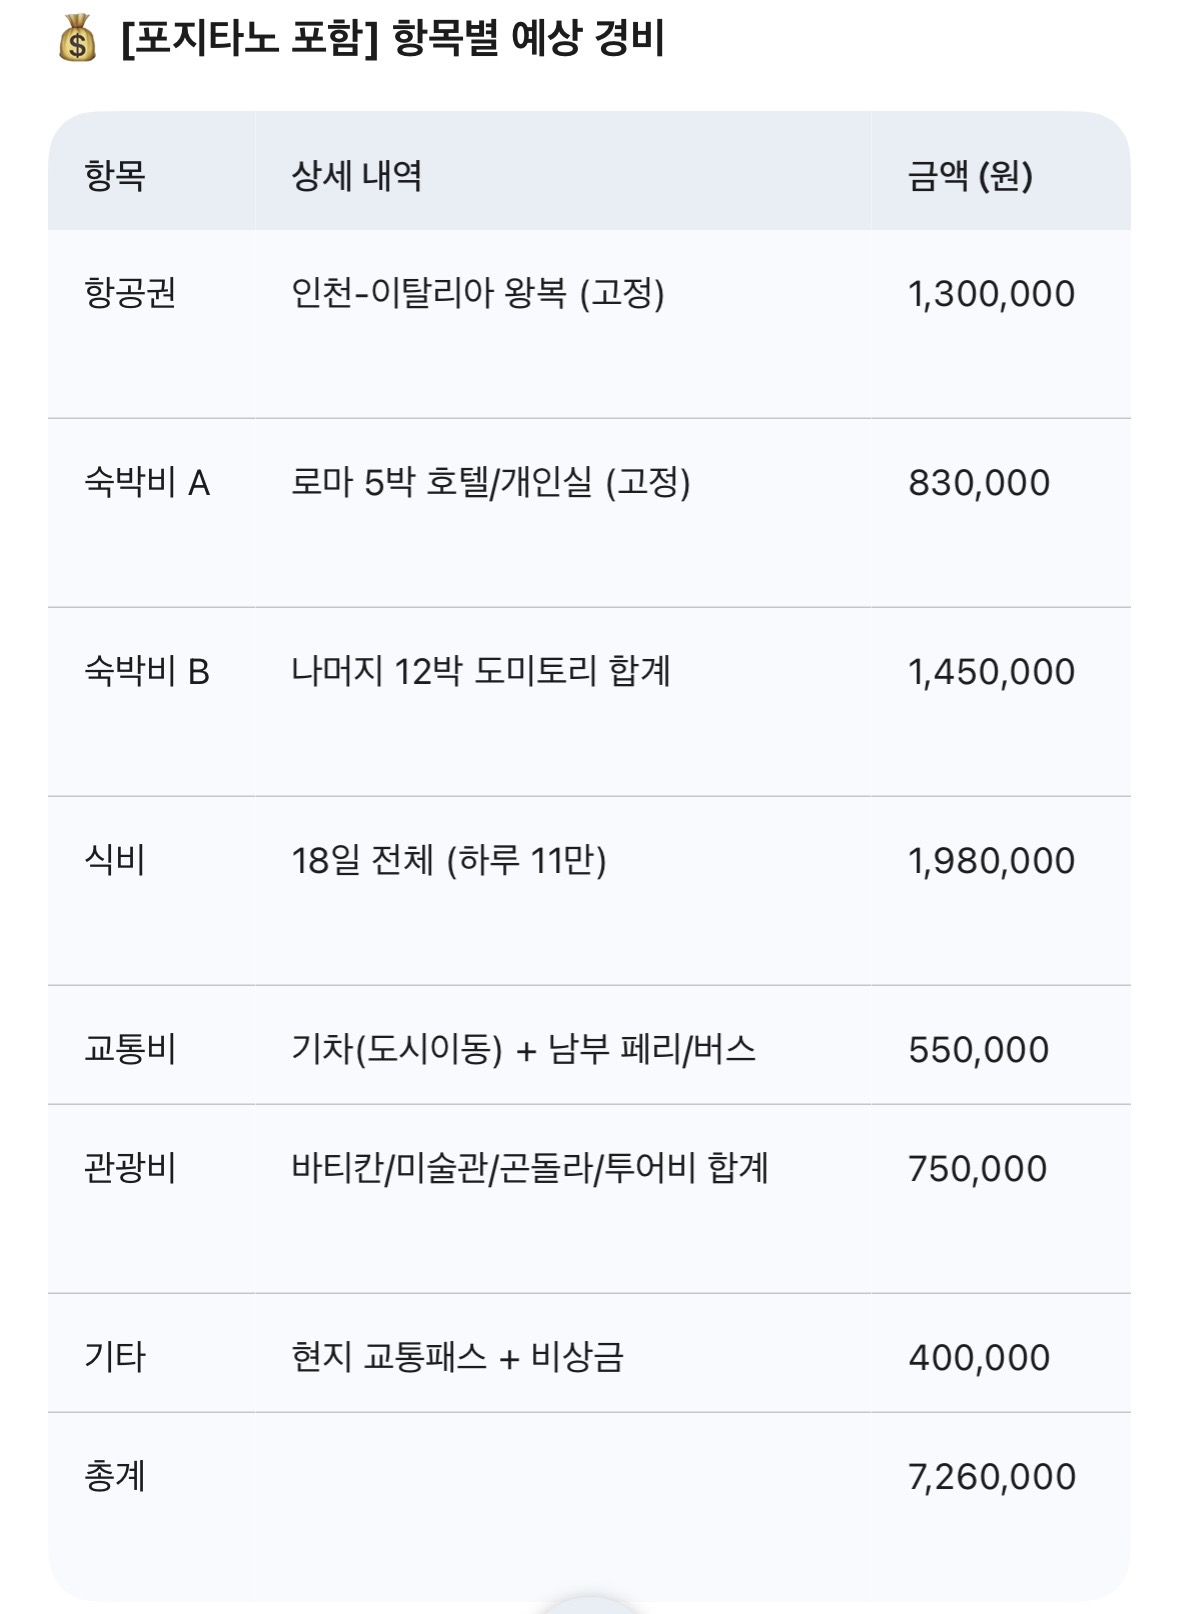Click the page title about 포지타노 expenses
The height and width of the screenshot is (1614, 1179).
[392, 40]
